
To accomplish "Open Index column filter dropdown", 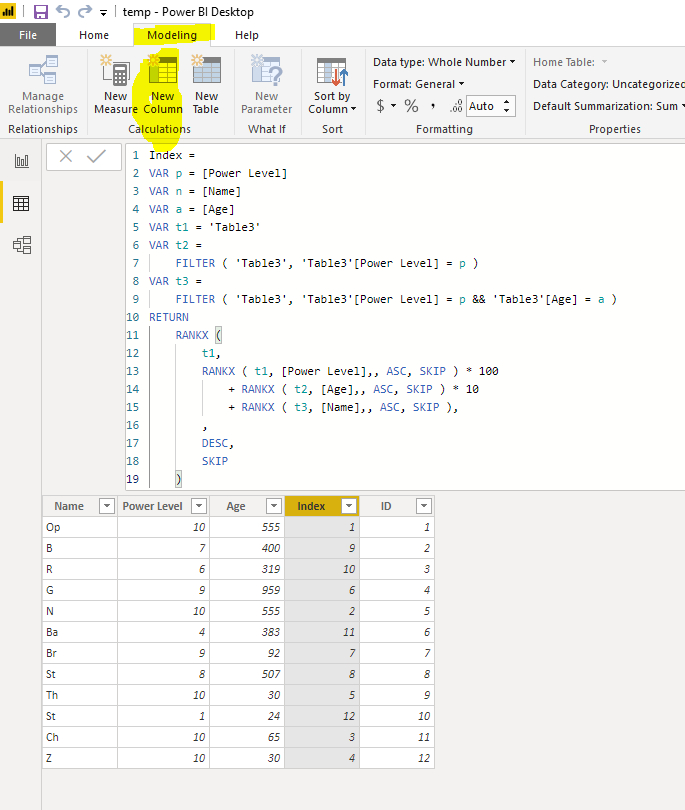I will coord(349,506).
